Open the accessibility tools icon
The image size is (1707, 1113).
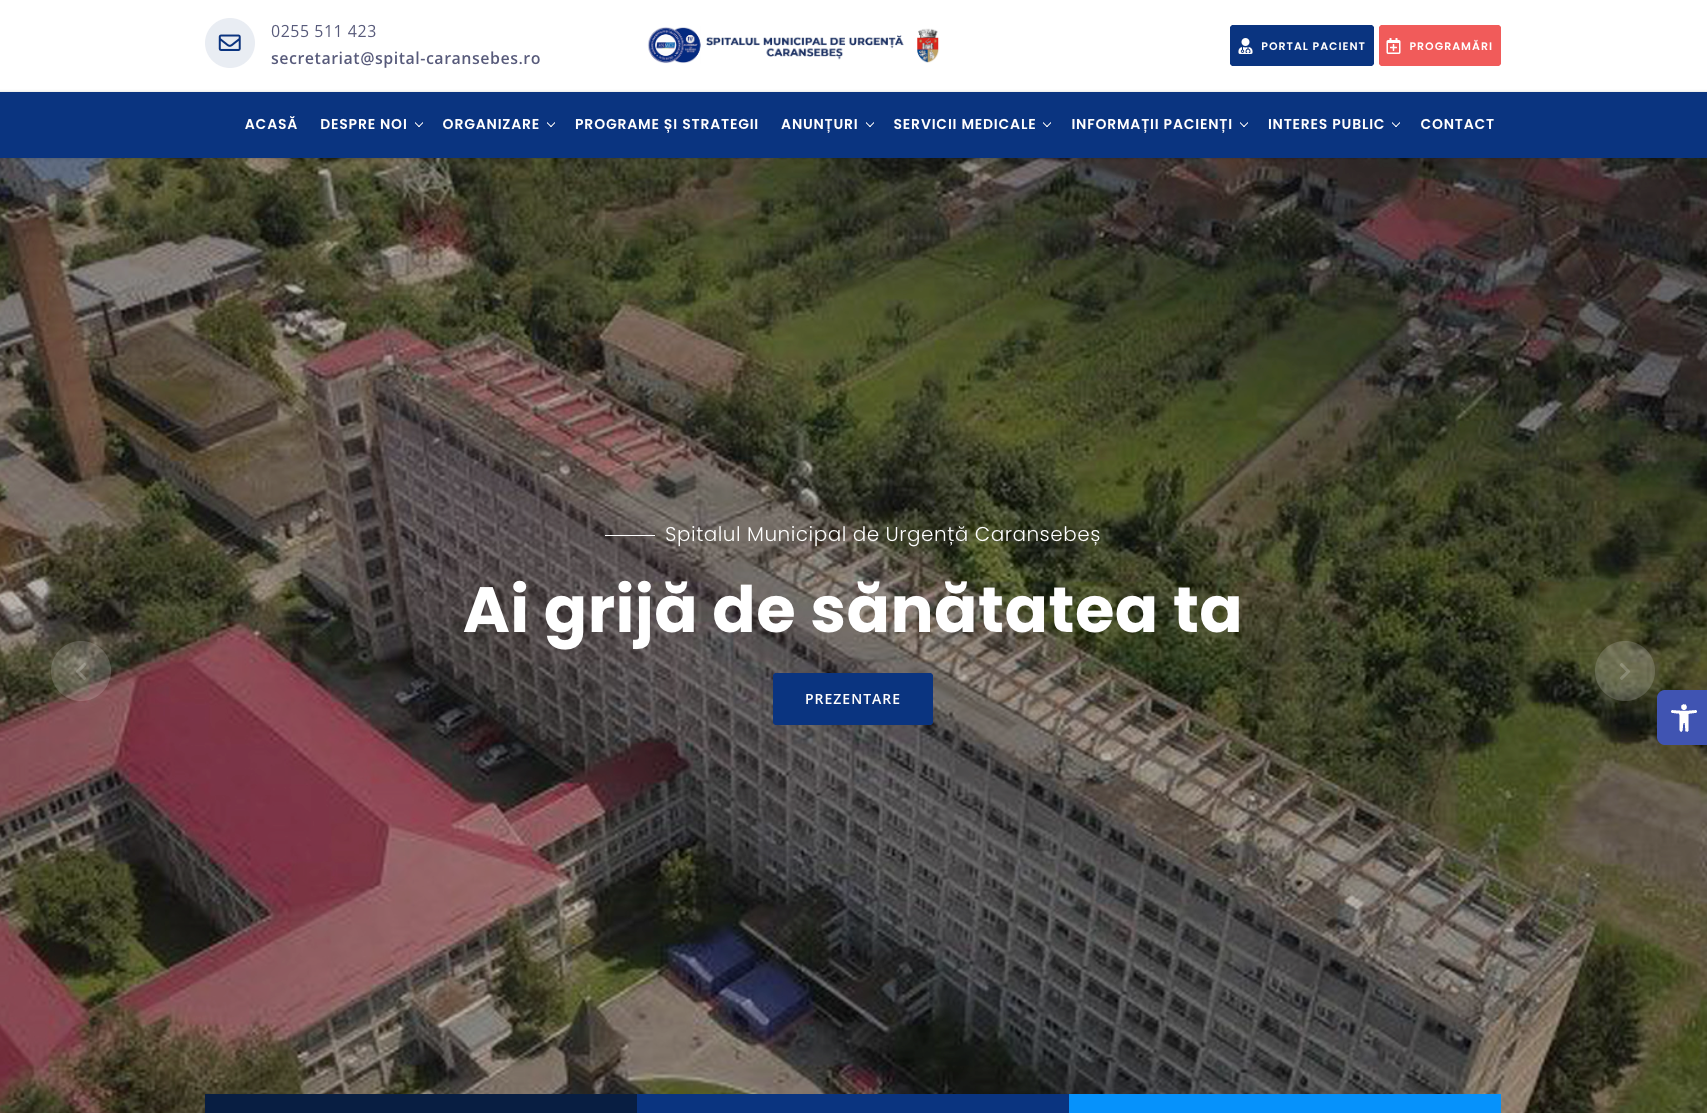coord(1683,717)
